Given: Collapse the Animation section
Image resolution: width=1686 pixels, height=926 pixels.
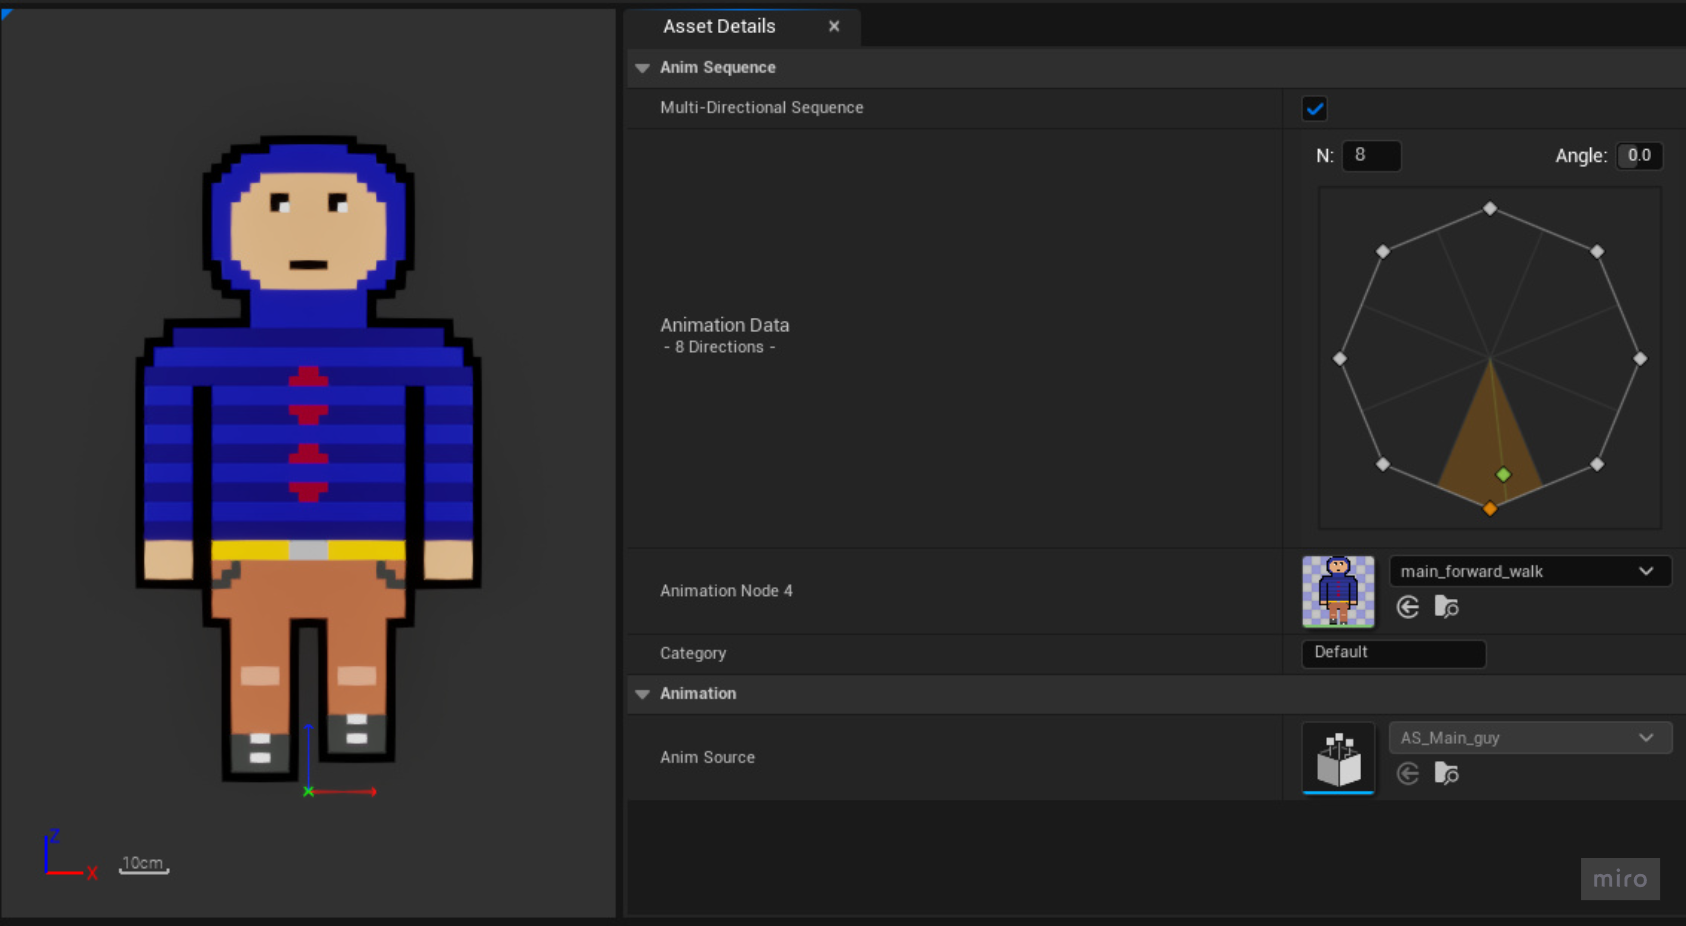Looking at the screenshot, I should click(x=643, y=694).
